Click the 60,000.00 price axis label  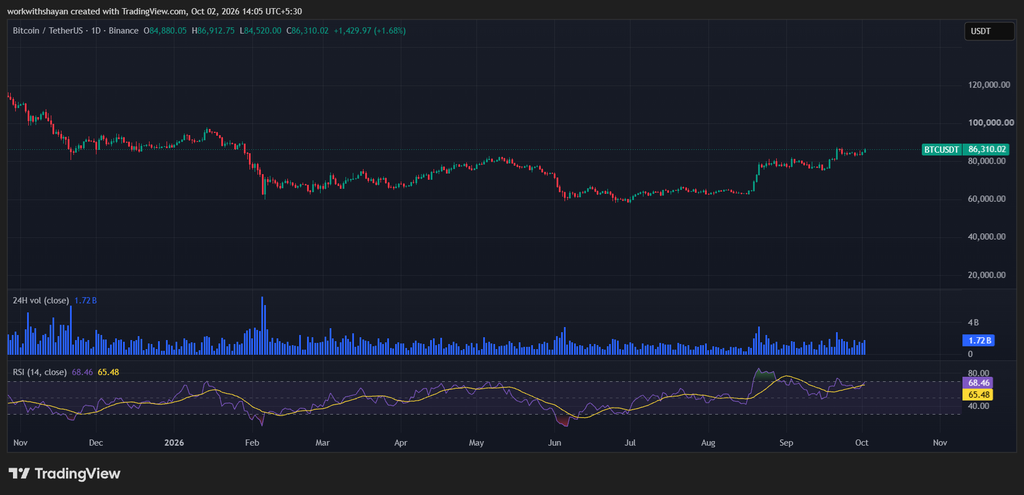[x=986, y=199]
